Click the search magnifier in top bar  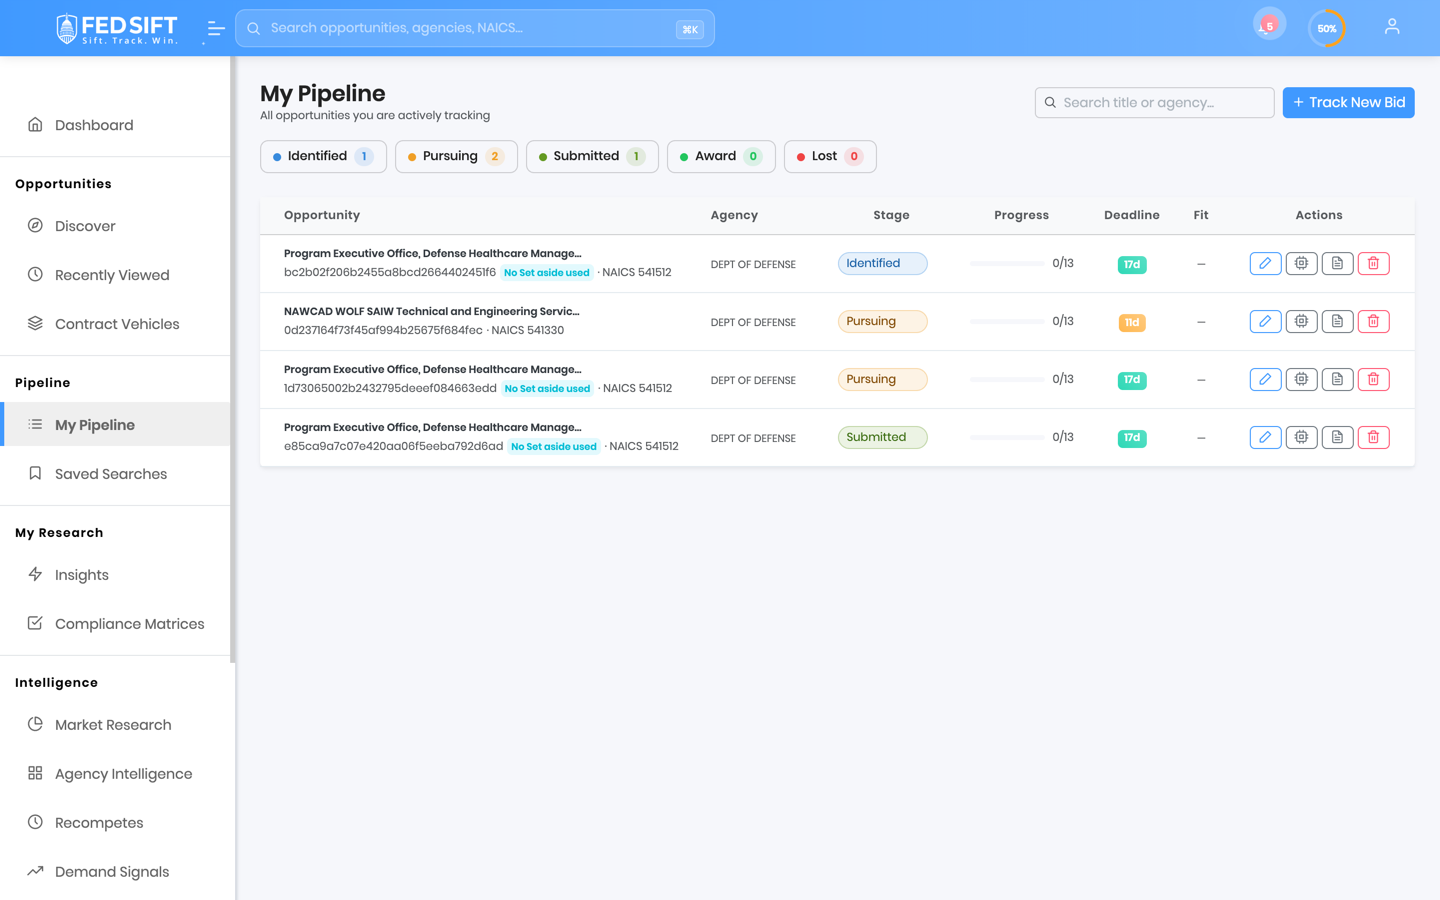coord(254,28)
